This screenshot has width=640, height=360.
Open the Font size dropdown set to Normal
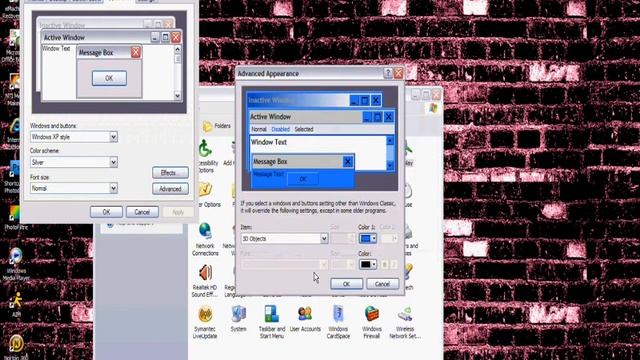[74, 188]
